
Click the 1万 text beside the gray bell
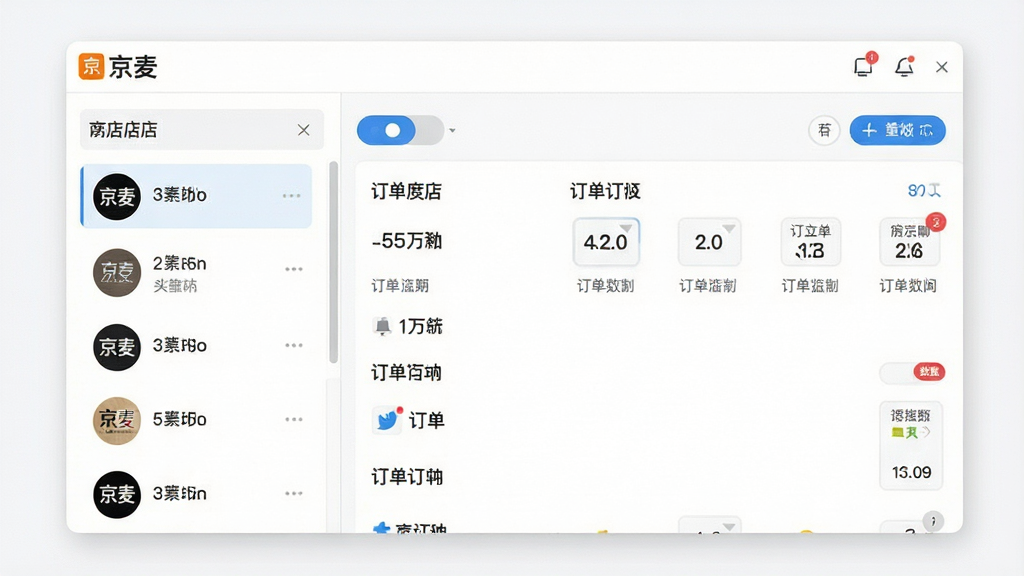click(x=421, y=326)
